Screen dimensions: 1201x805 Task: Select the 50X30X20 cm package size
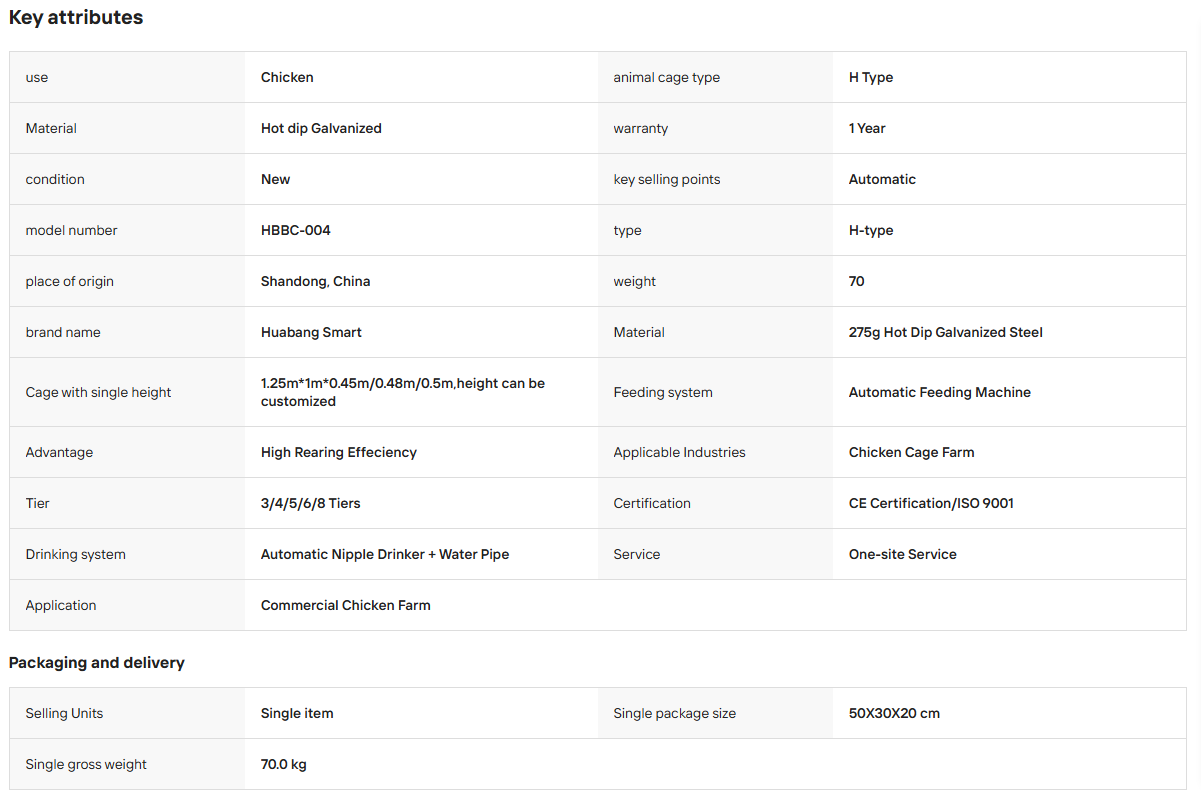coord(894,713)
